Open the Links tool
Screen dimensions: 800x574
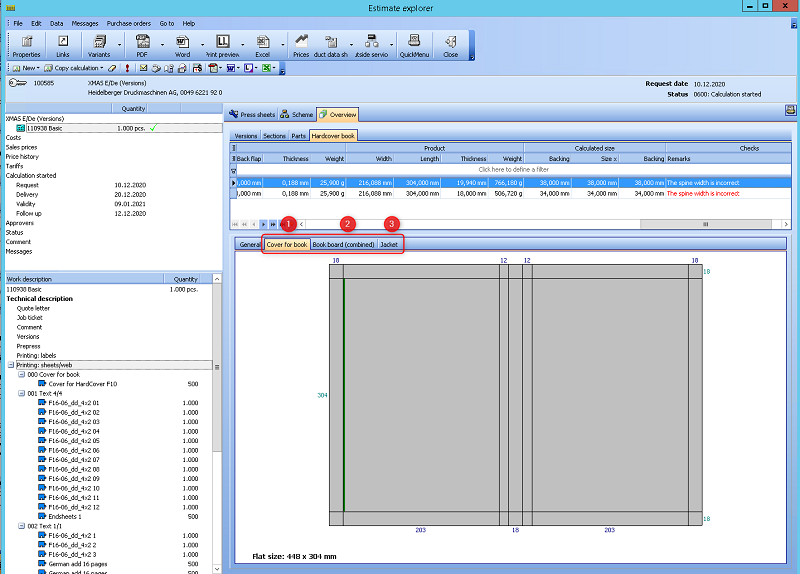63,46
